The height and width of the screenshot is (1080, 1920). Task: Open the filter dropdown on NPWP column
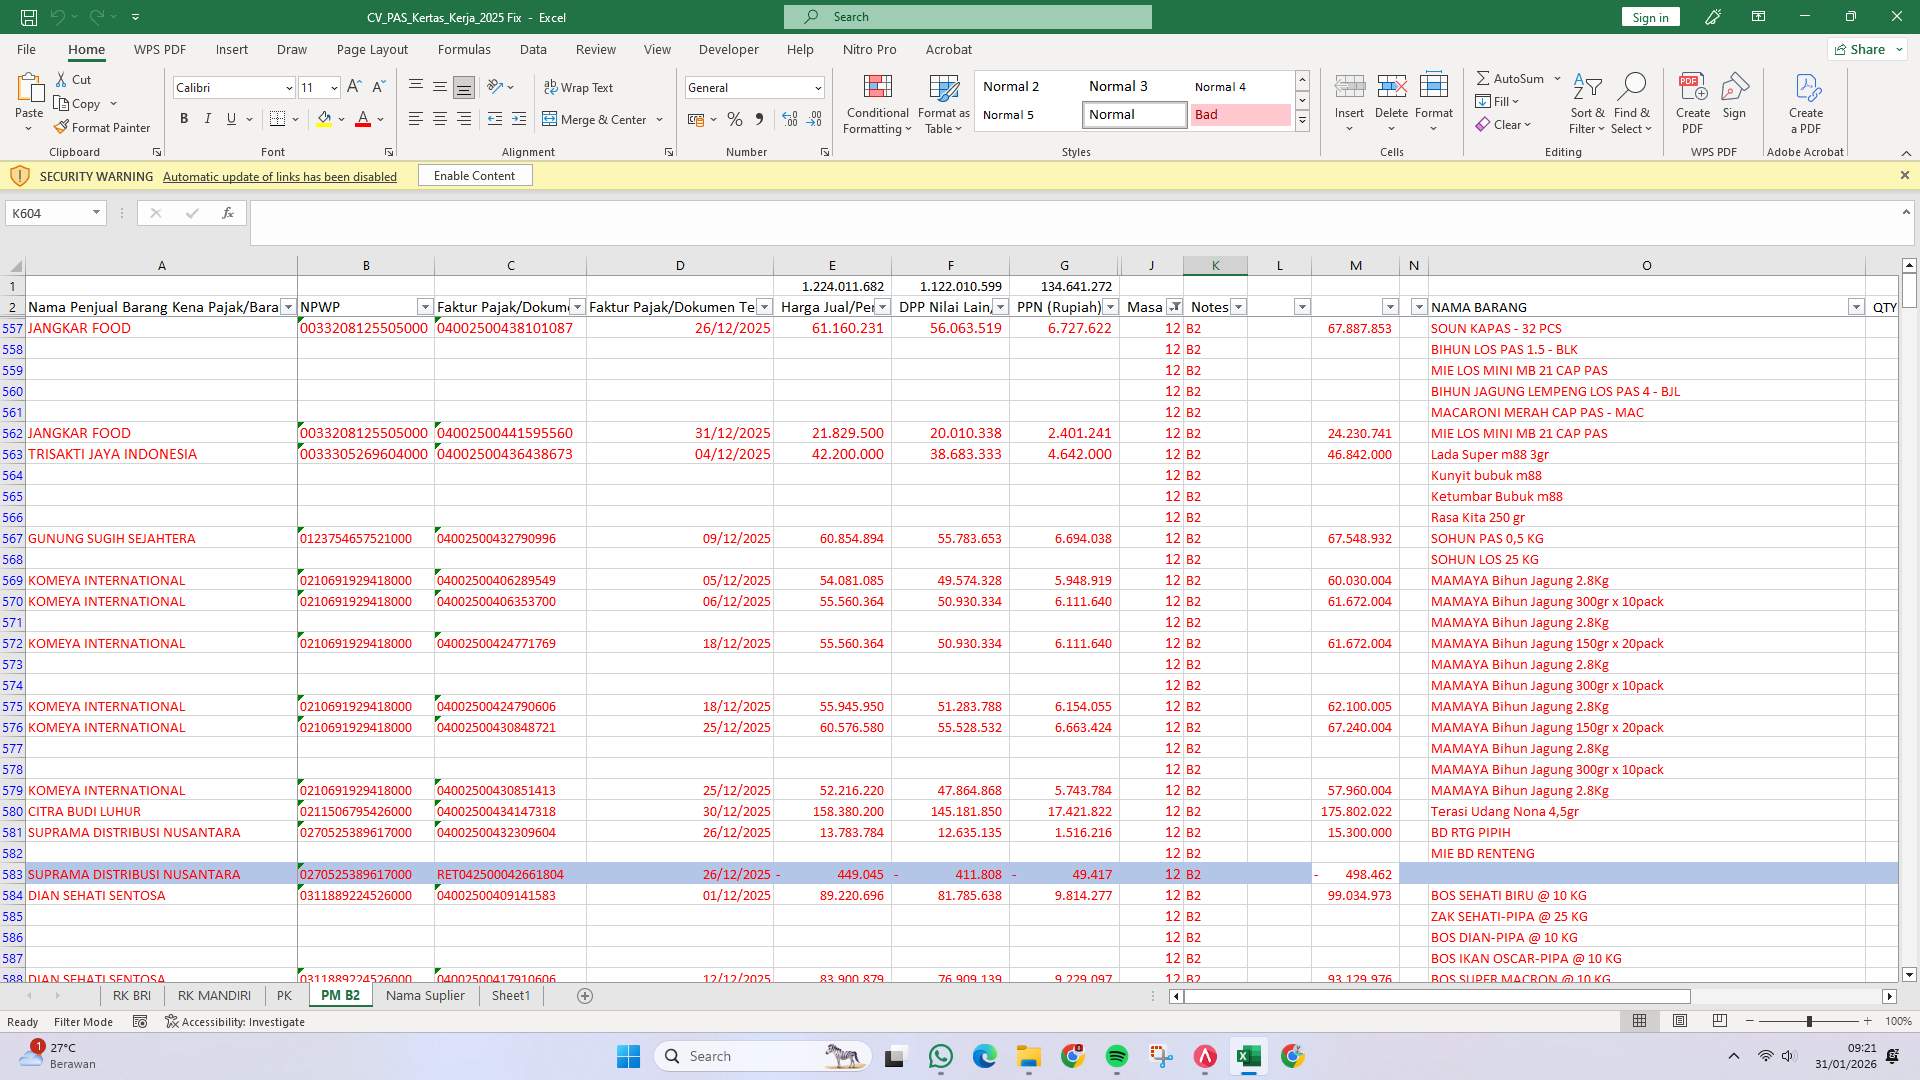425,307
